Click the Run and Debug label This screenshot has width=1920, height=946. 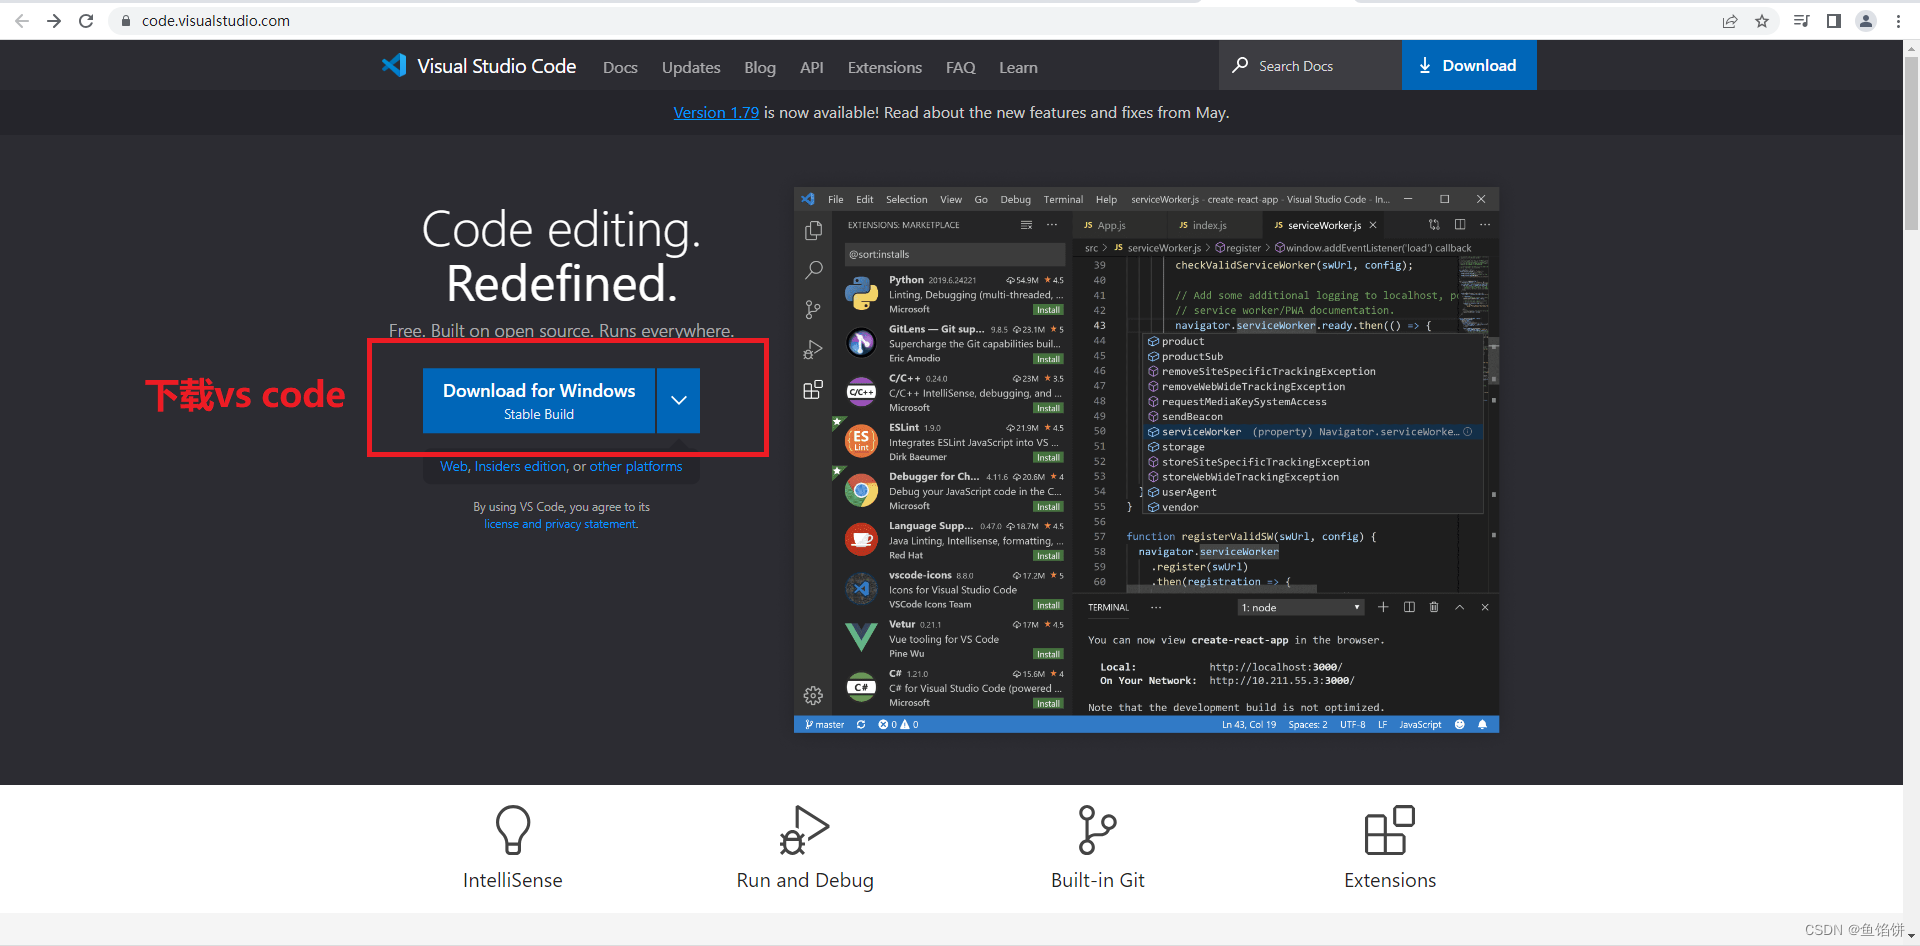tap(805, 880)
